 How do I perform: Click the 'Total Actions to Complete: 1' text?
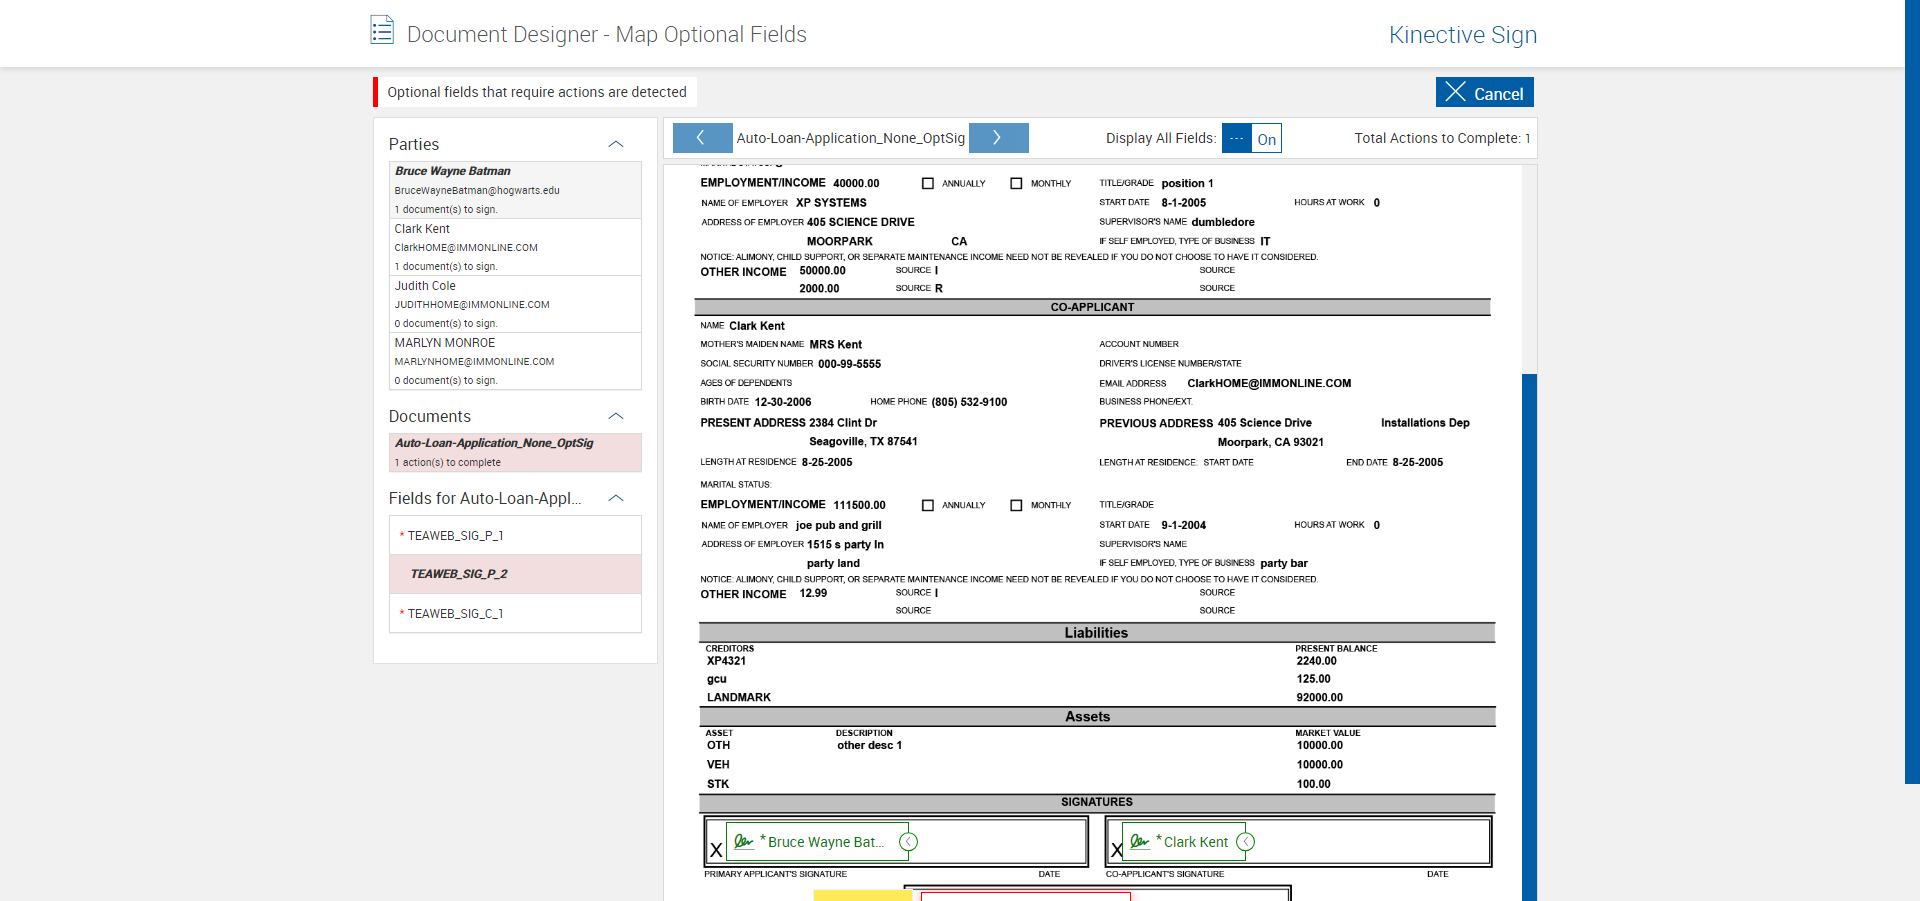(x=1442, y=138)
